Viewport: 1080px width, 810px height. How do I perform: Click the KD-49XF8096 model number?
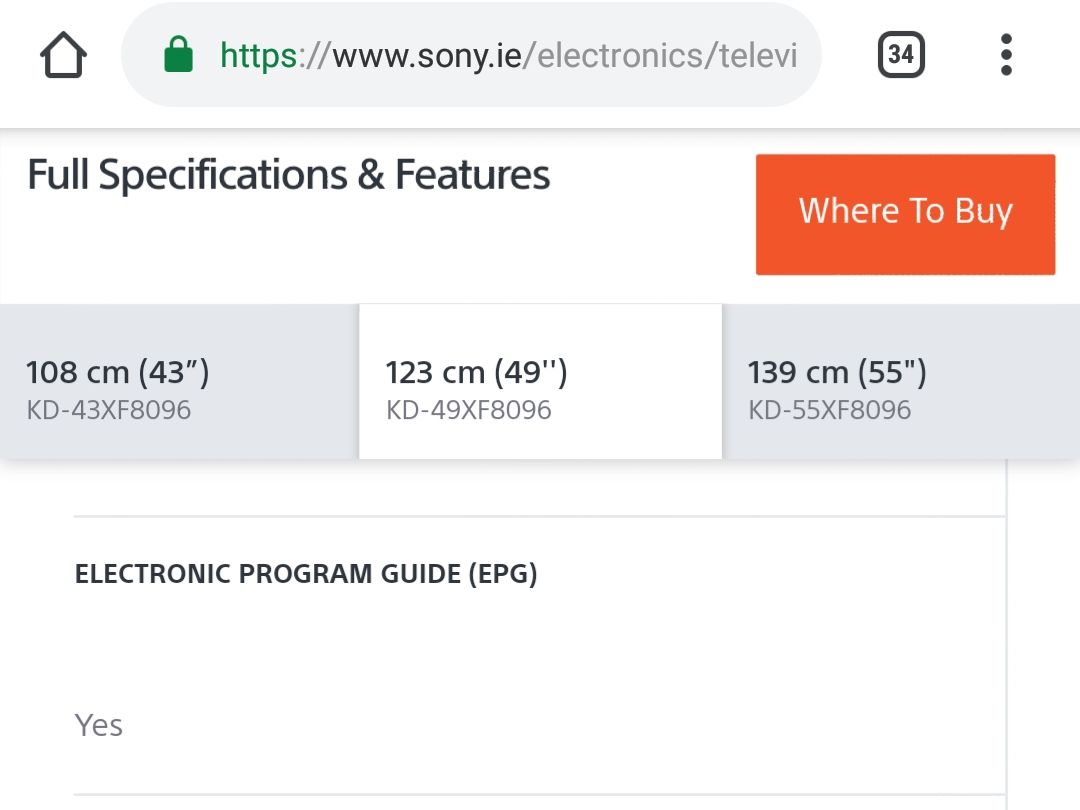469,410
